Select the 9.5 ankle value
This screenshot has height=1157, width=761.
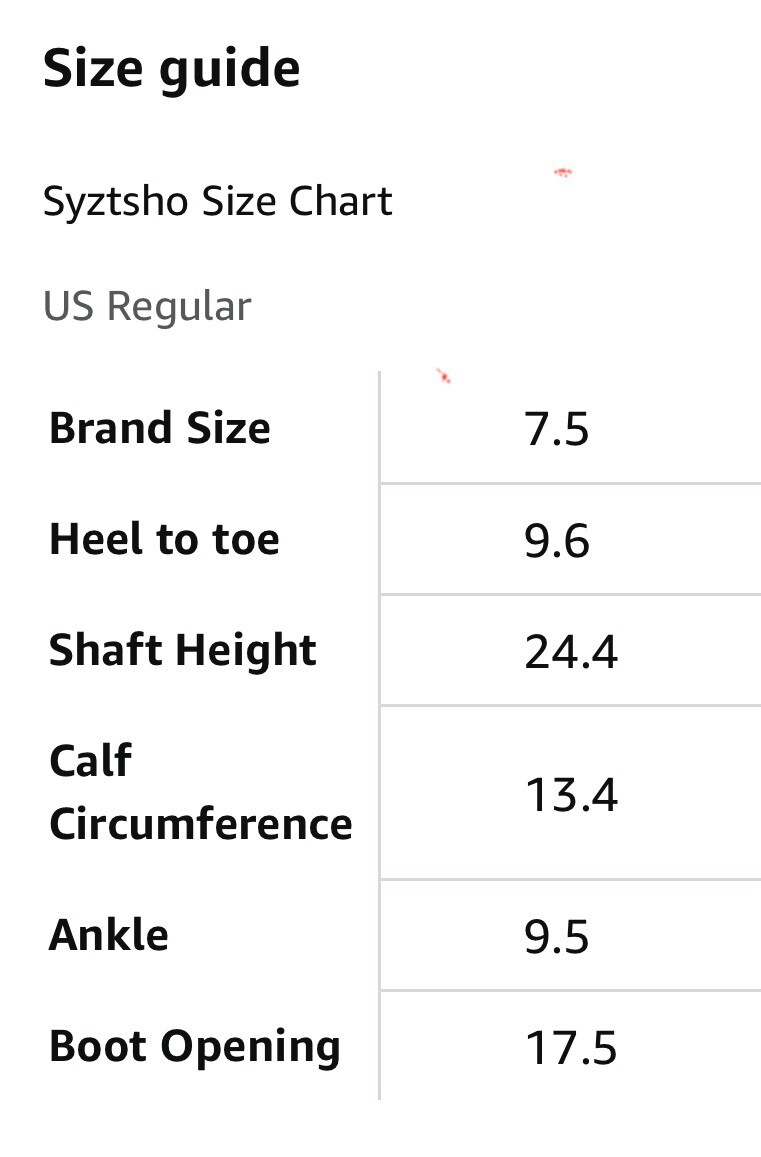pyautogui.click(x=556, y=937)
